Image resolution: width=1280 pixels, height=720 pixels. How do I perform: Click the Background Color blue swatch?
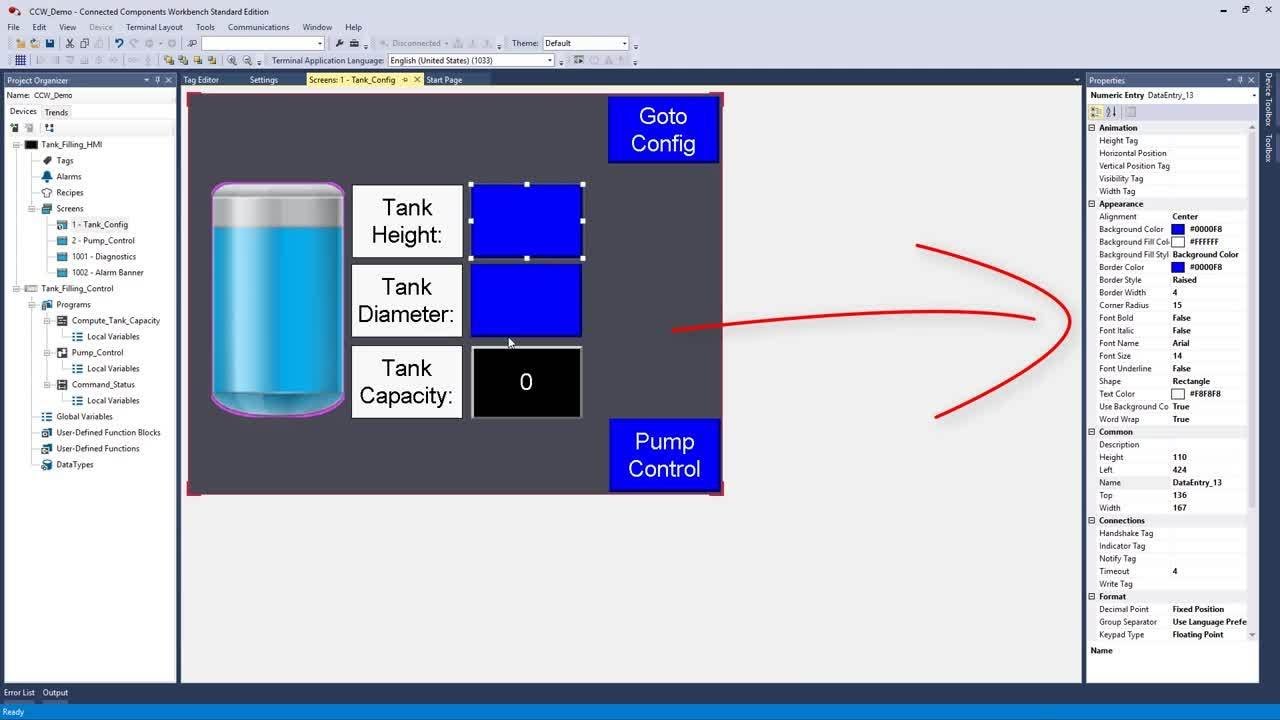pyautogui.click(x=1178, y=229)
